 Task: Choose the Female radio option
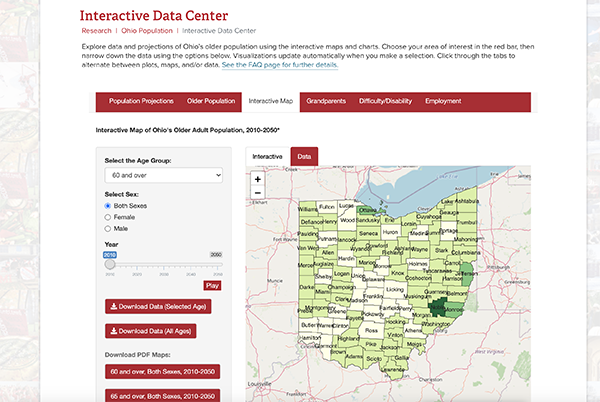(x=109, y=216)
